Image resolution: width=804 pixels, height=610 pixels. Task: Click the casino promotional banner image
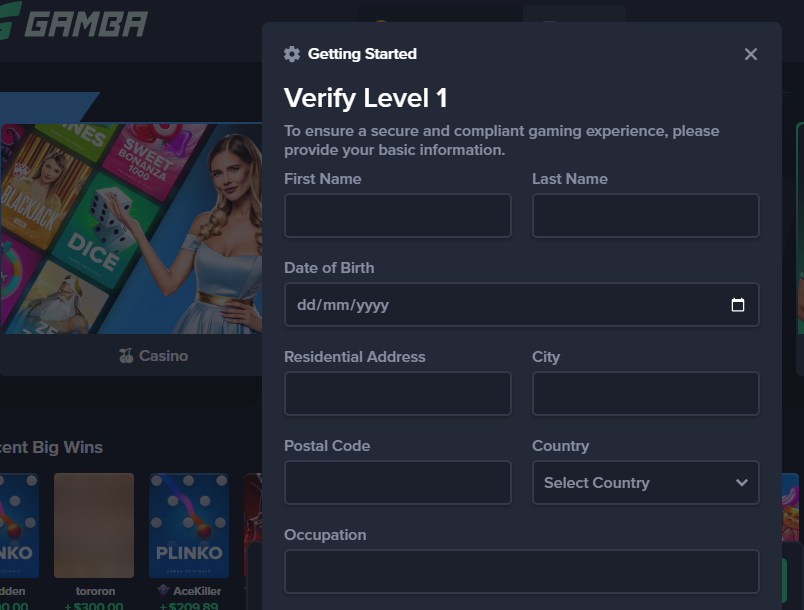coord(131,229)
